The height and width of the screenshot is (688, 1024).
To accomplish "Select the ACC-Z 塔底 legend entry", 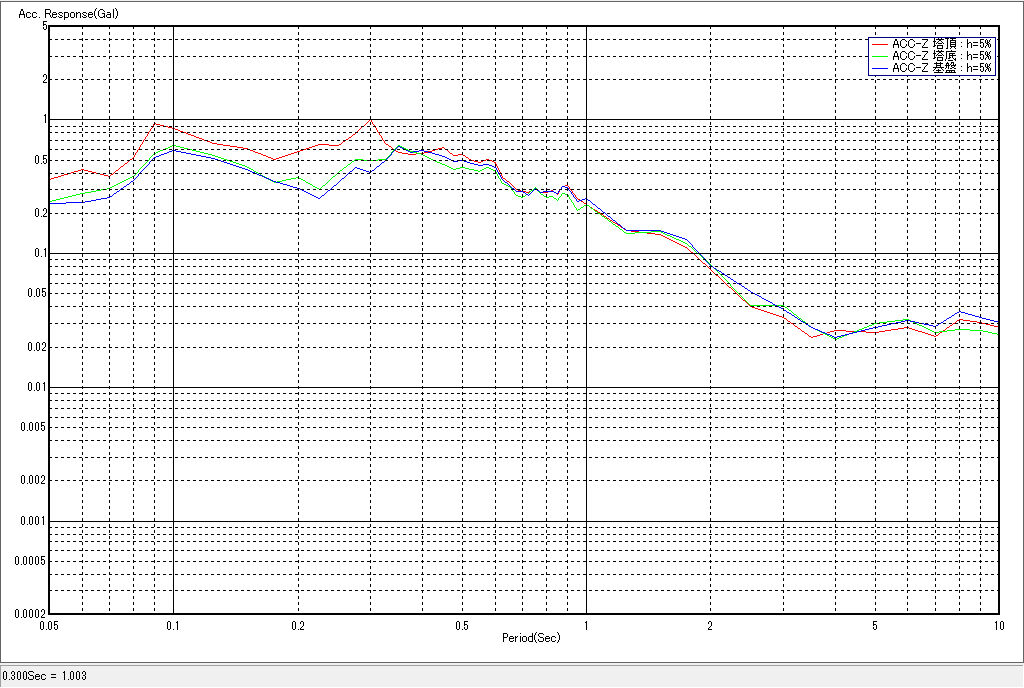I will (941, 56).
